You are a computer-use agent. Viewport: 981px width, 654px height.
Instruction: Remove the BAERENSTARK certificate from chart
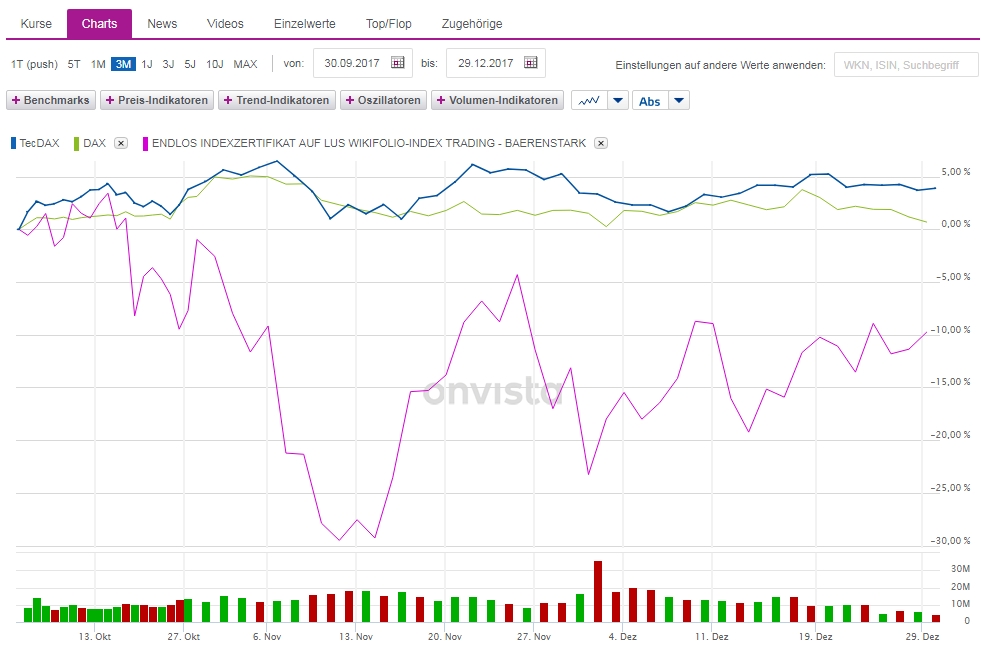[601, 143]
